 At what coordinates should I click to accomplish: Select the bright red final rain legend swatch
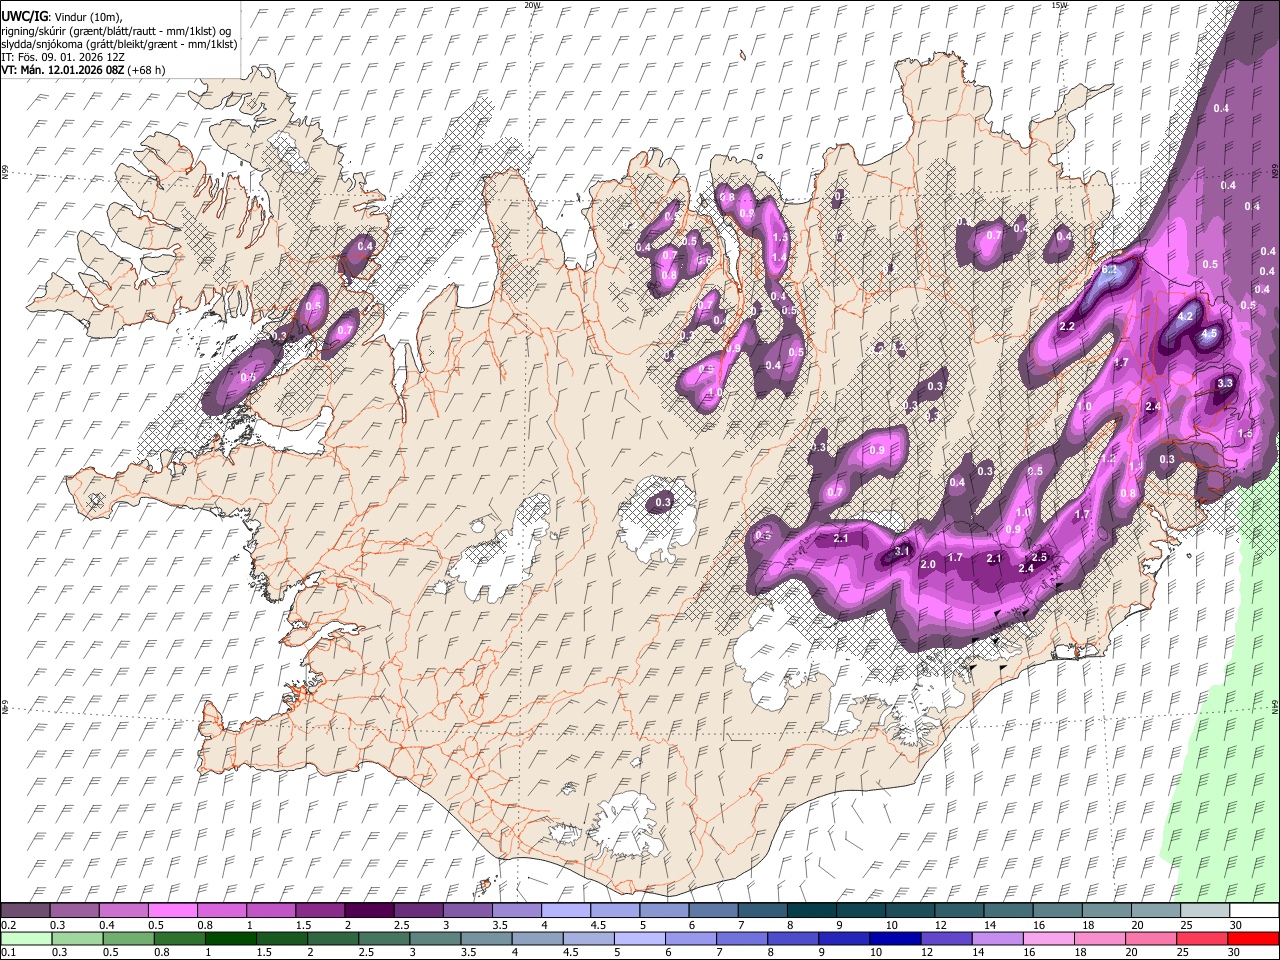pos(1254,939)
